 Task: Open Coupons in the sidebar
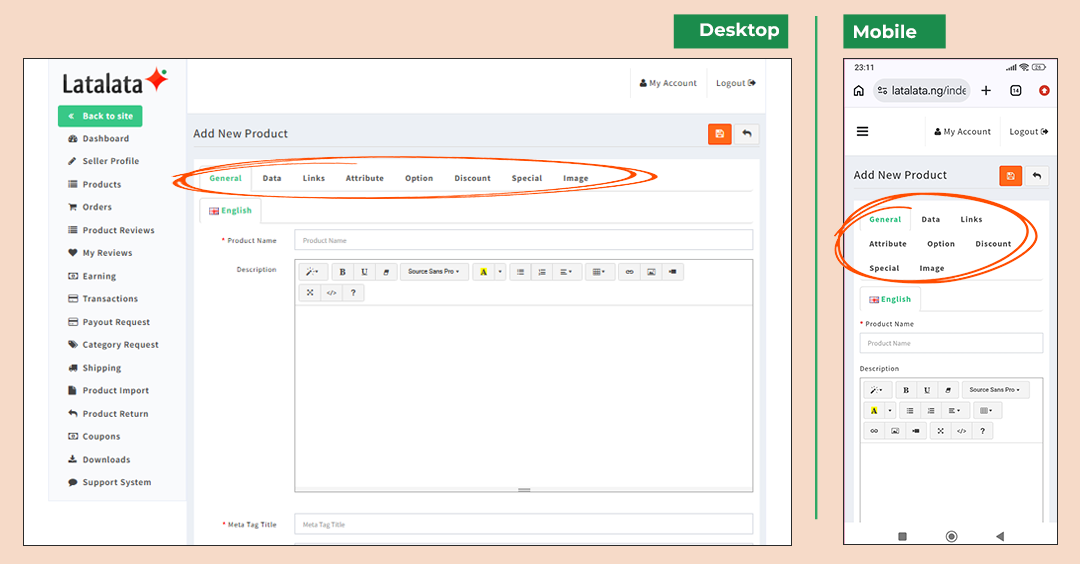pos(94,437)
